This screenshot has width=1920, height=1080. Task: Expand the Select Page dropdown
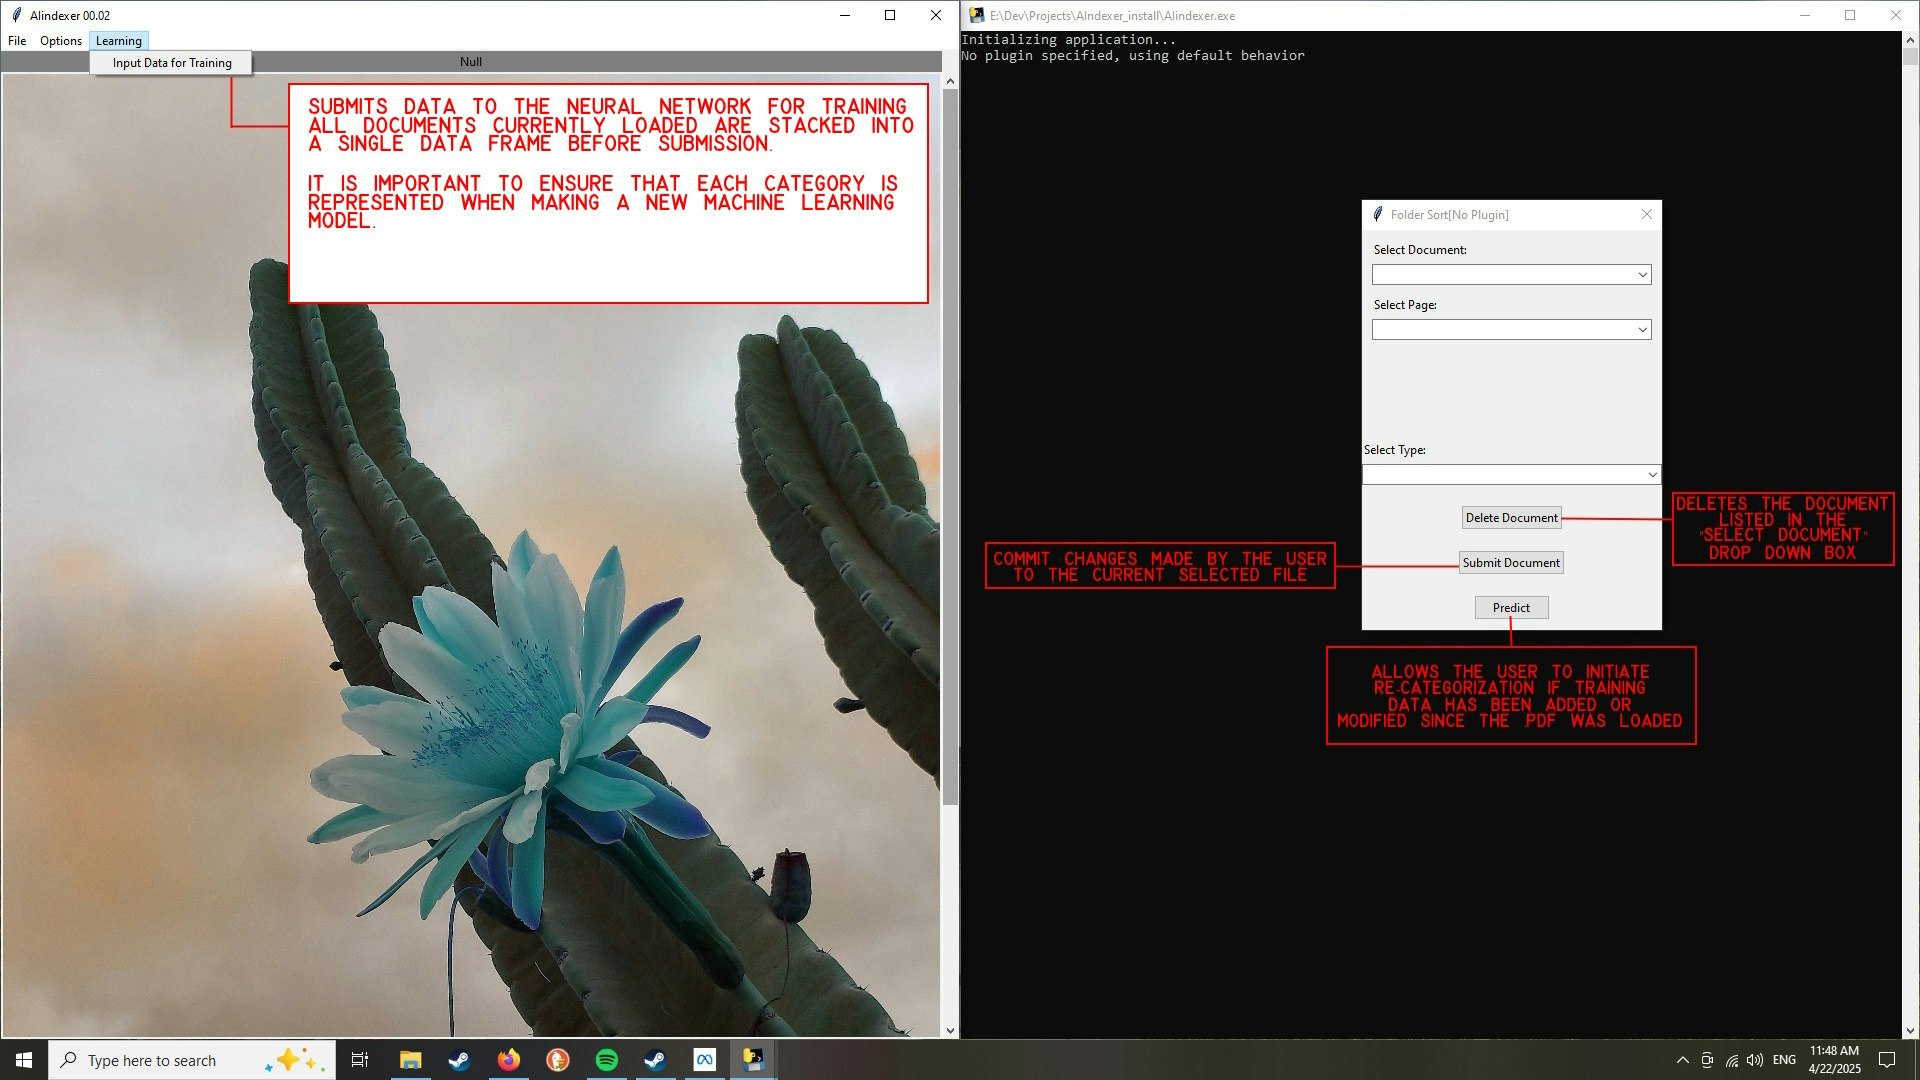[x=1642, y=330]
